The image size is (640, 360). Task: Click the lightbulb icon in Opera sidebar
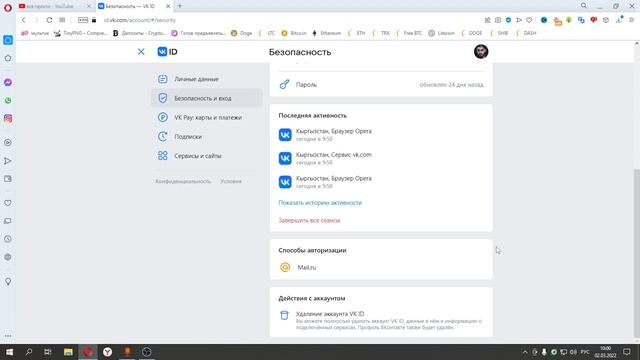coord(8,282)
